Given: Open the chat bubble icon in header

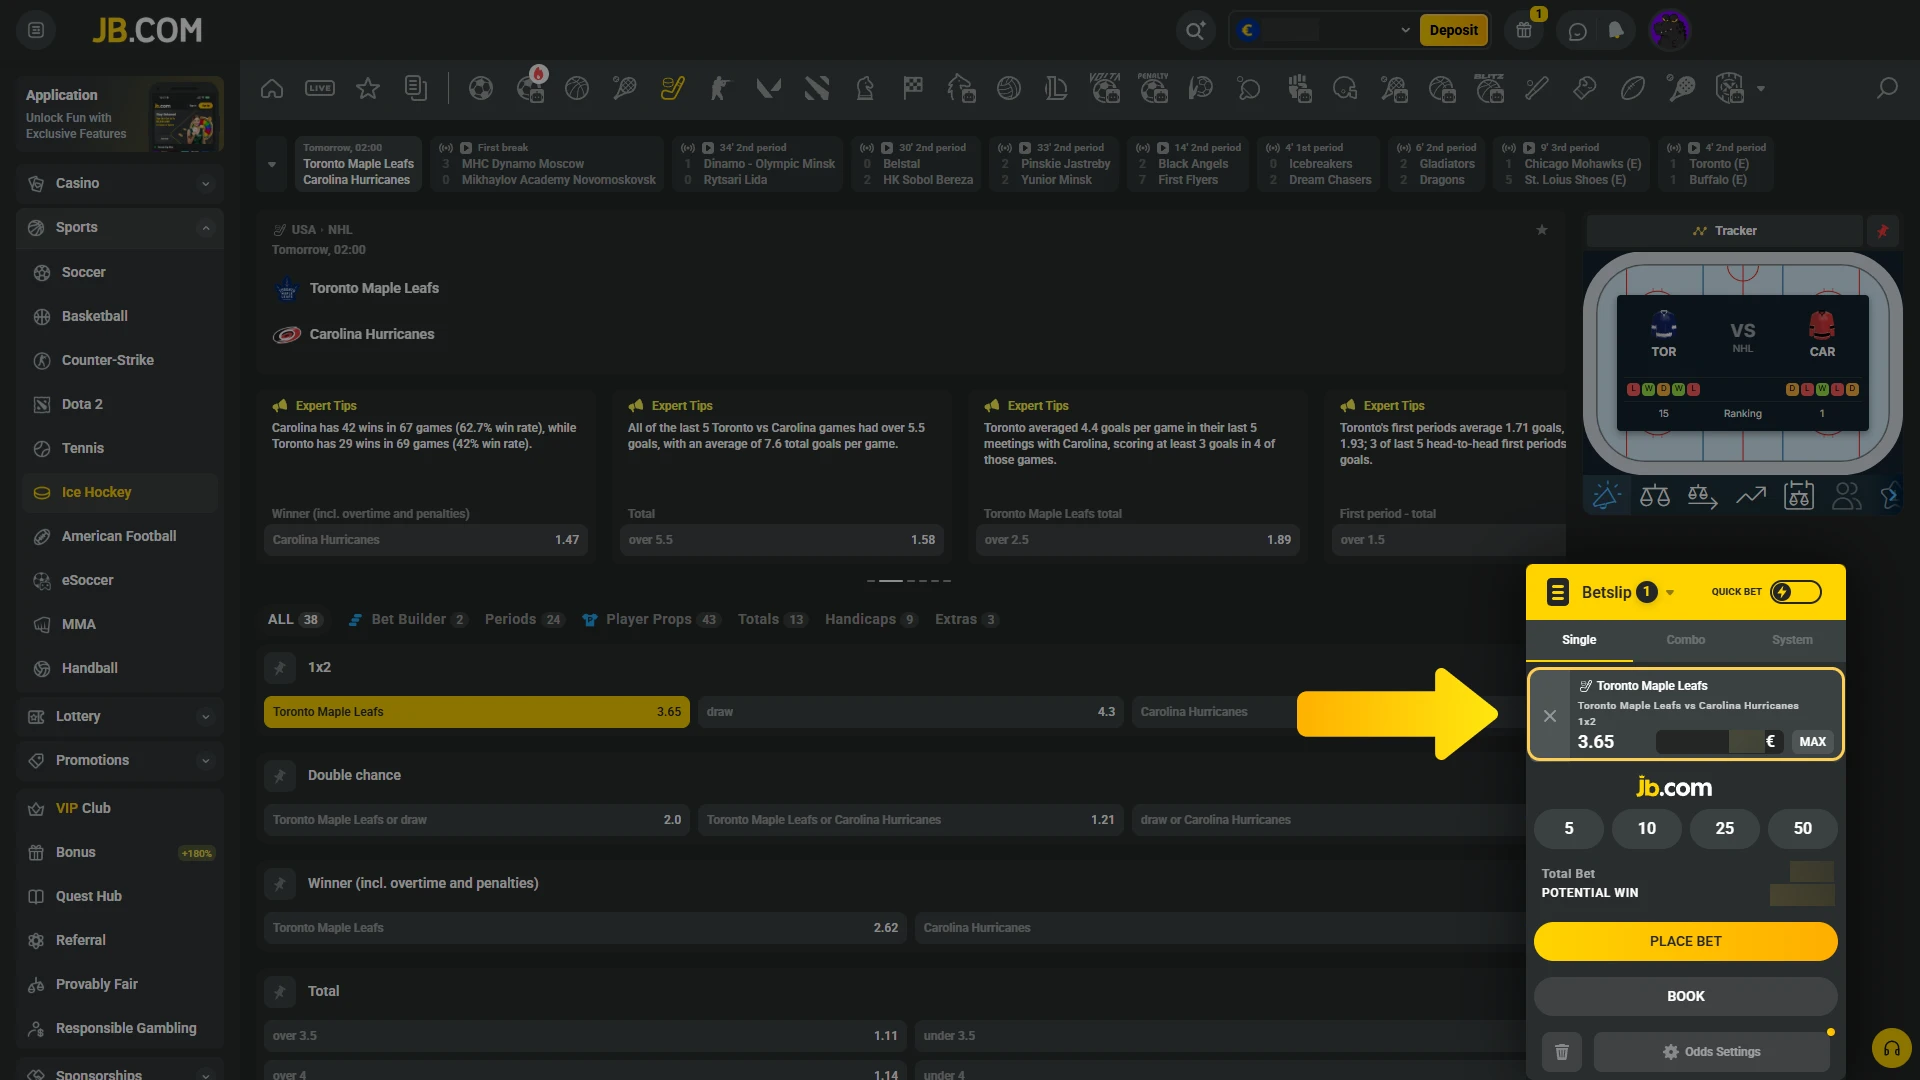Looking at the screenshot, I should (x=1577, y=31).
